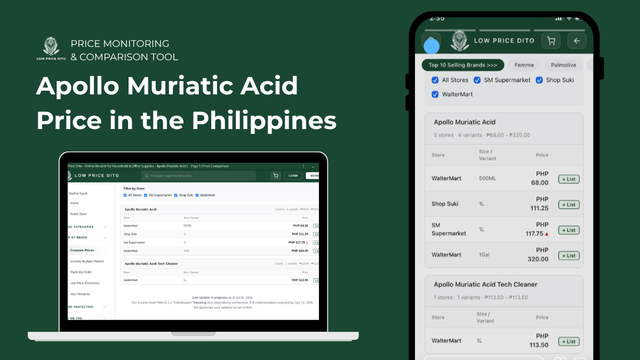Open Track My Order in laptop sidebar
The image size is (640, 360).
click(81, 272)
